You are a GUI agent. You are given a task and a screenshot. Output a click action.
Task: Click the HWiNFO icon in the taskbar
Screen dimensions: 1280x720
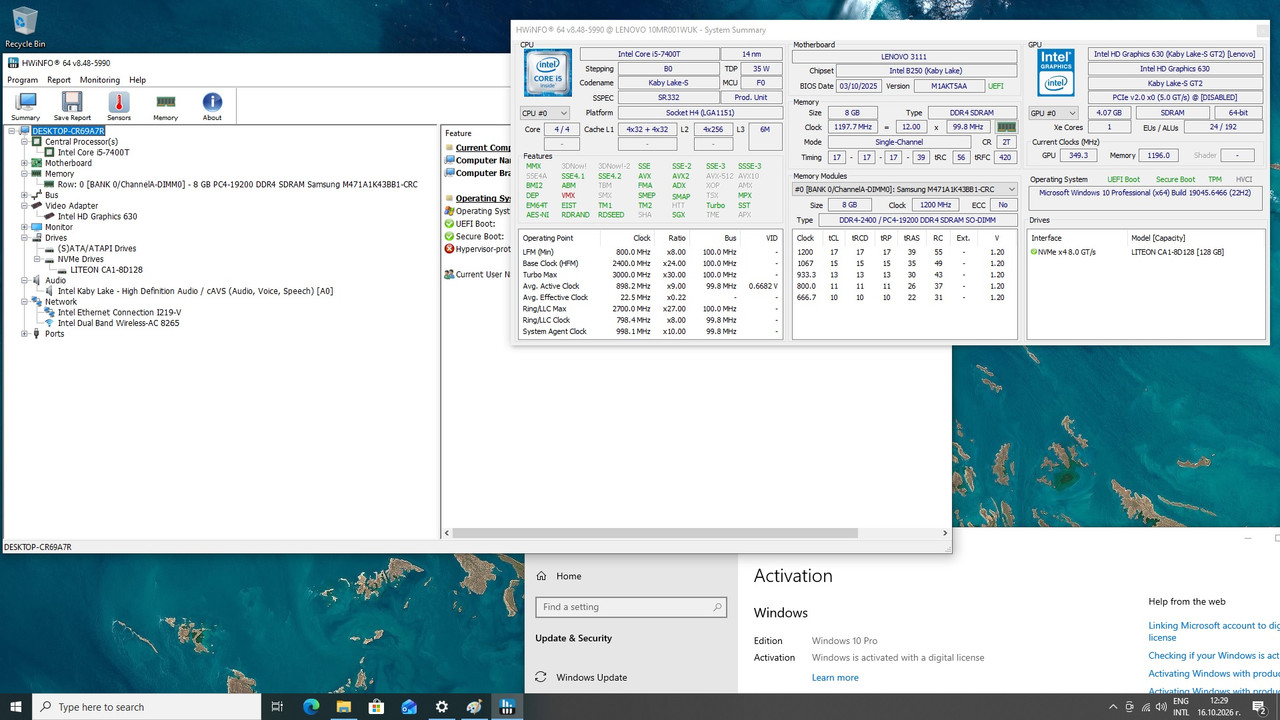pos(507,707)
